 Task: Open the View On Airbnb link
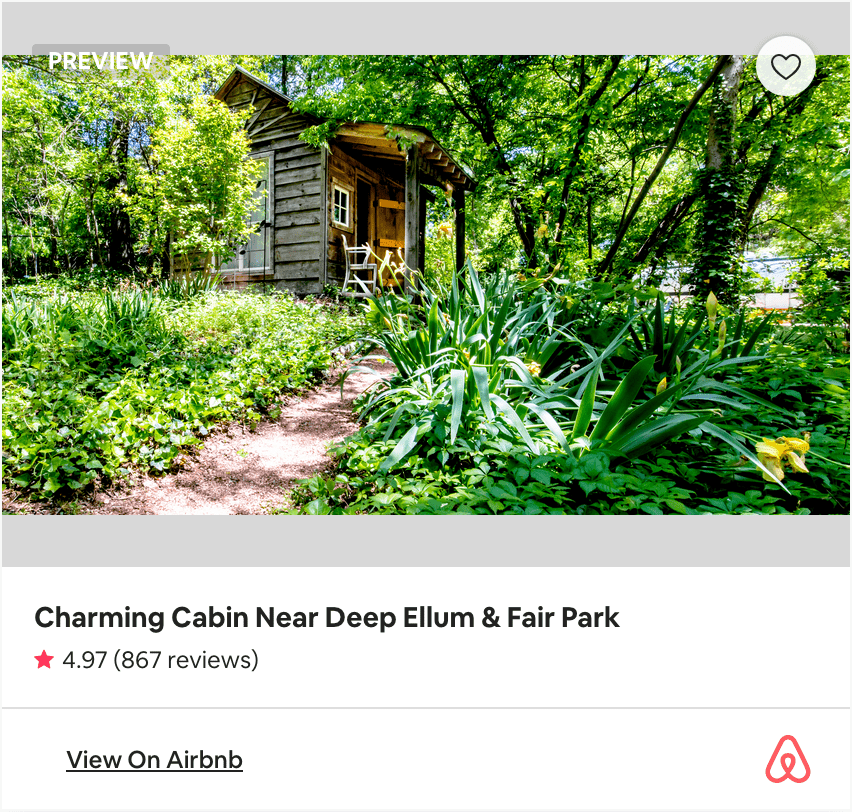(154, 760)
